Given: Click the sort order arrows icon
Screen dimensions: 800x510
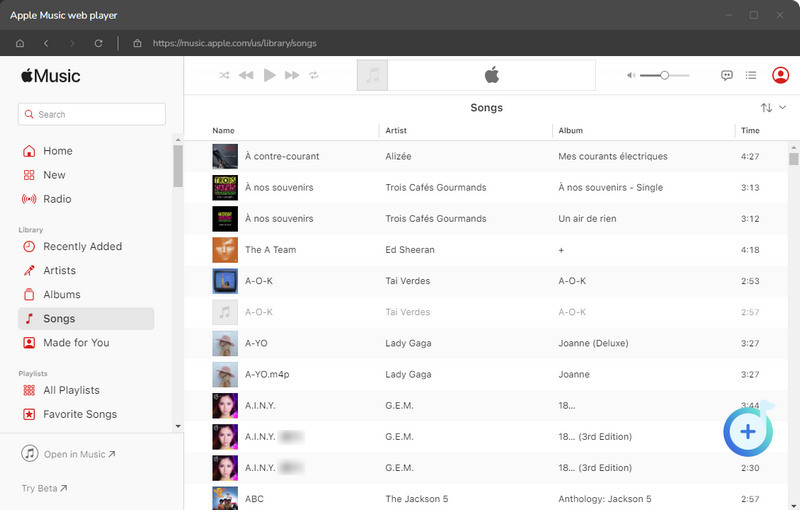Looking at the screenshot, I should coord(766,108).
